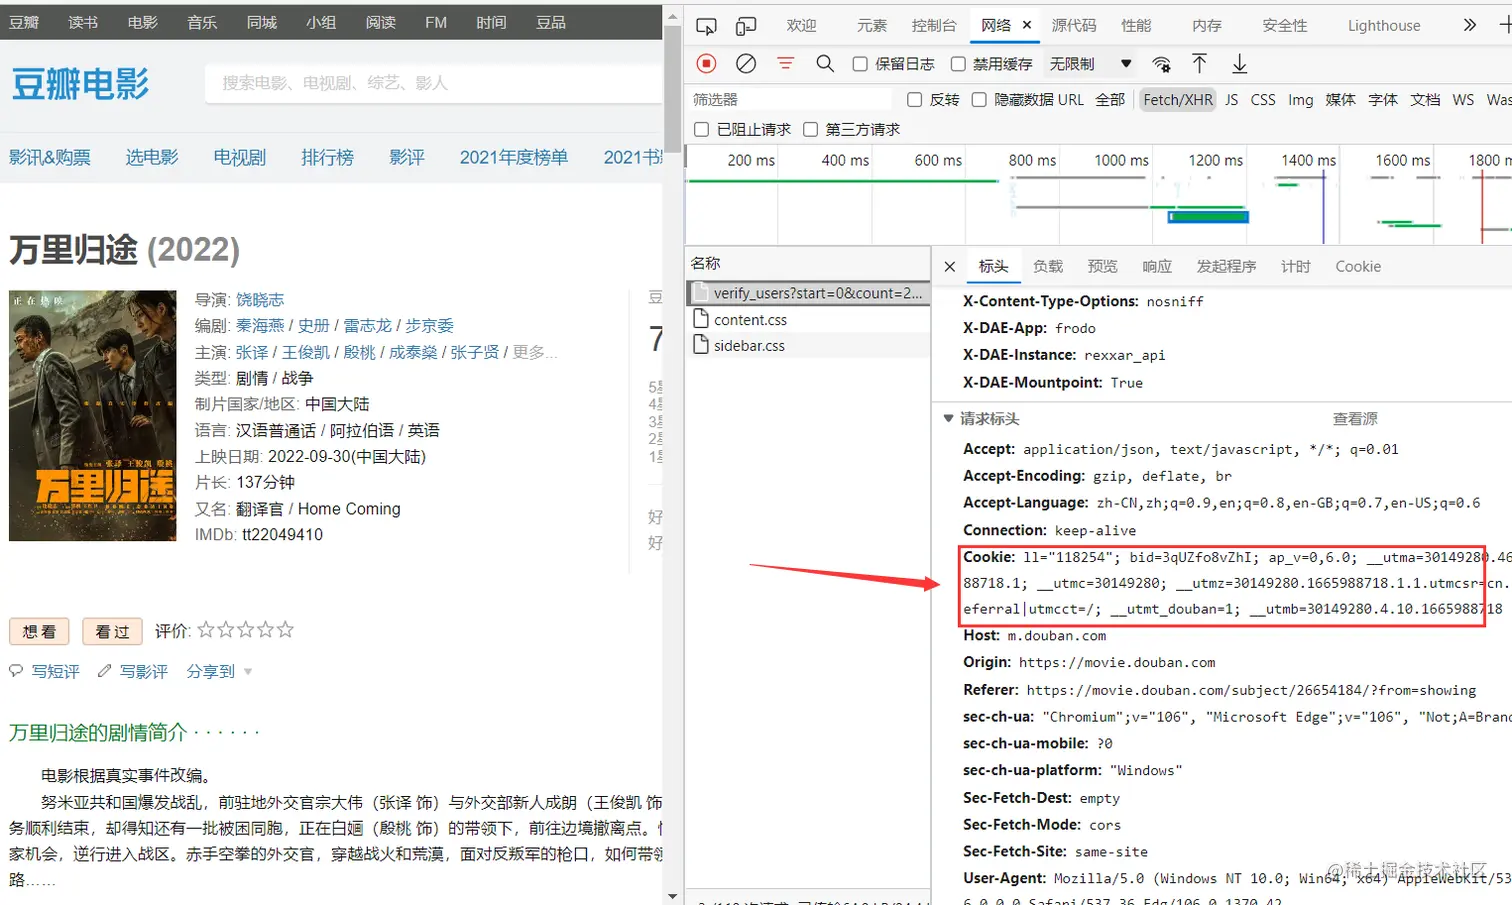Filter requests by Img type
The height and width of the screenshot is (905, 1512).
1301,100
